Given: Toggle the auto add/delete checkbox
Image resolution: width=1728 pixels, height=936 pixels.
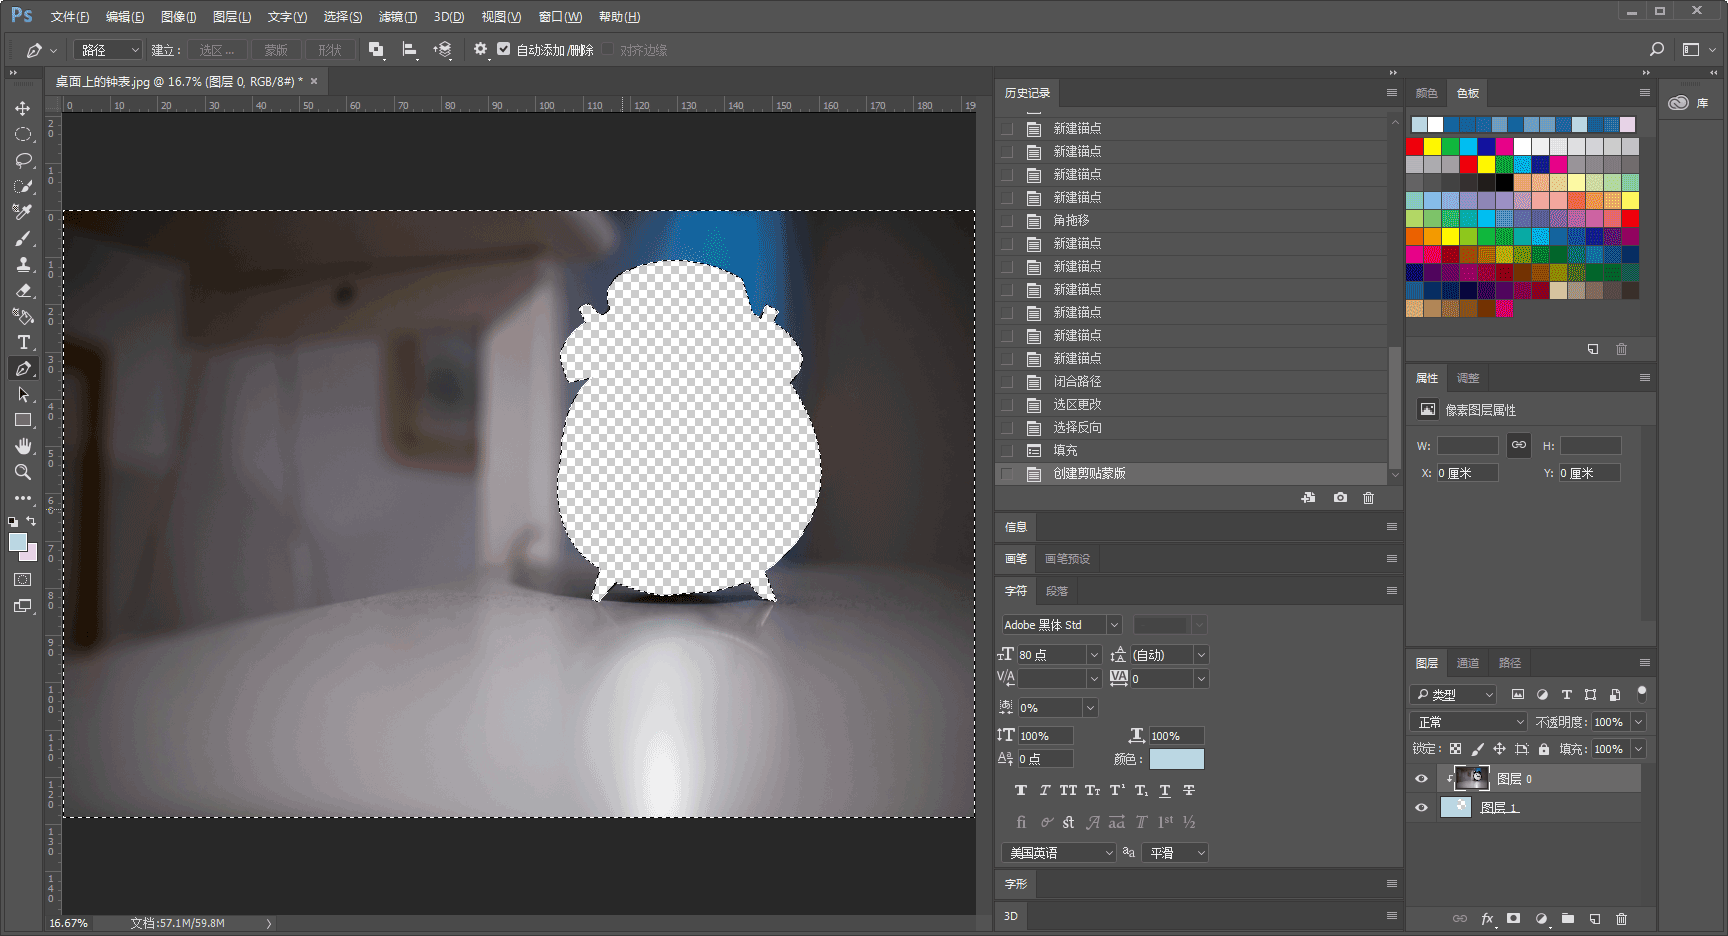Looking at the screenshot, I should (x=503, y=49).
